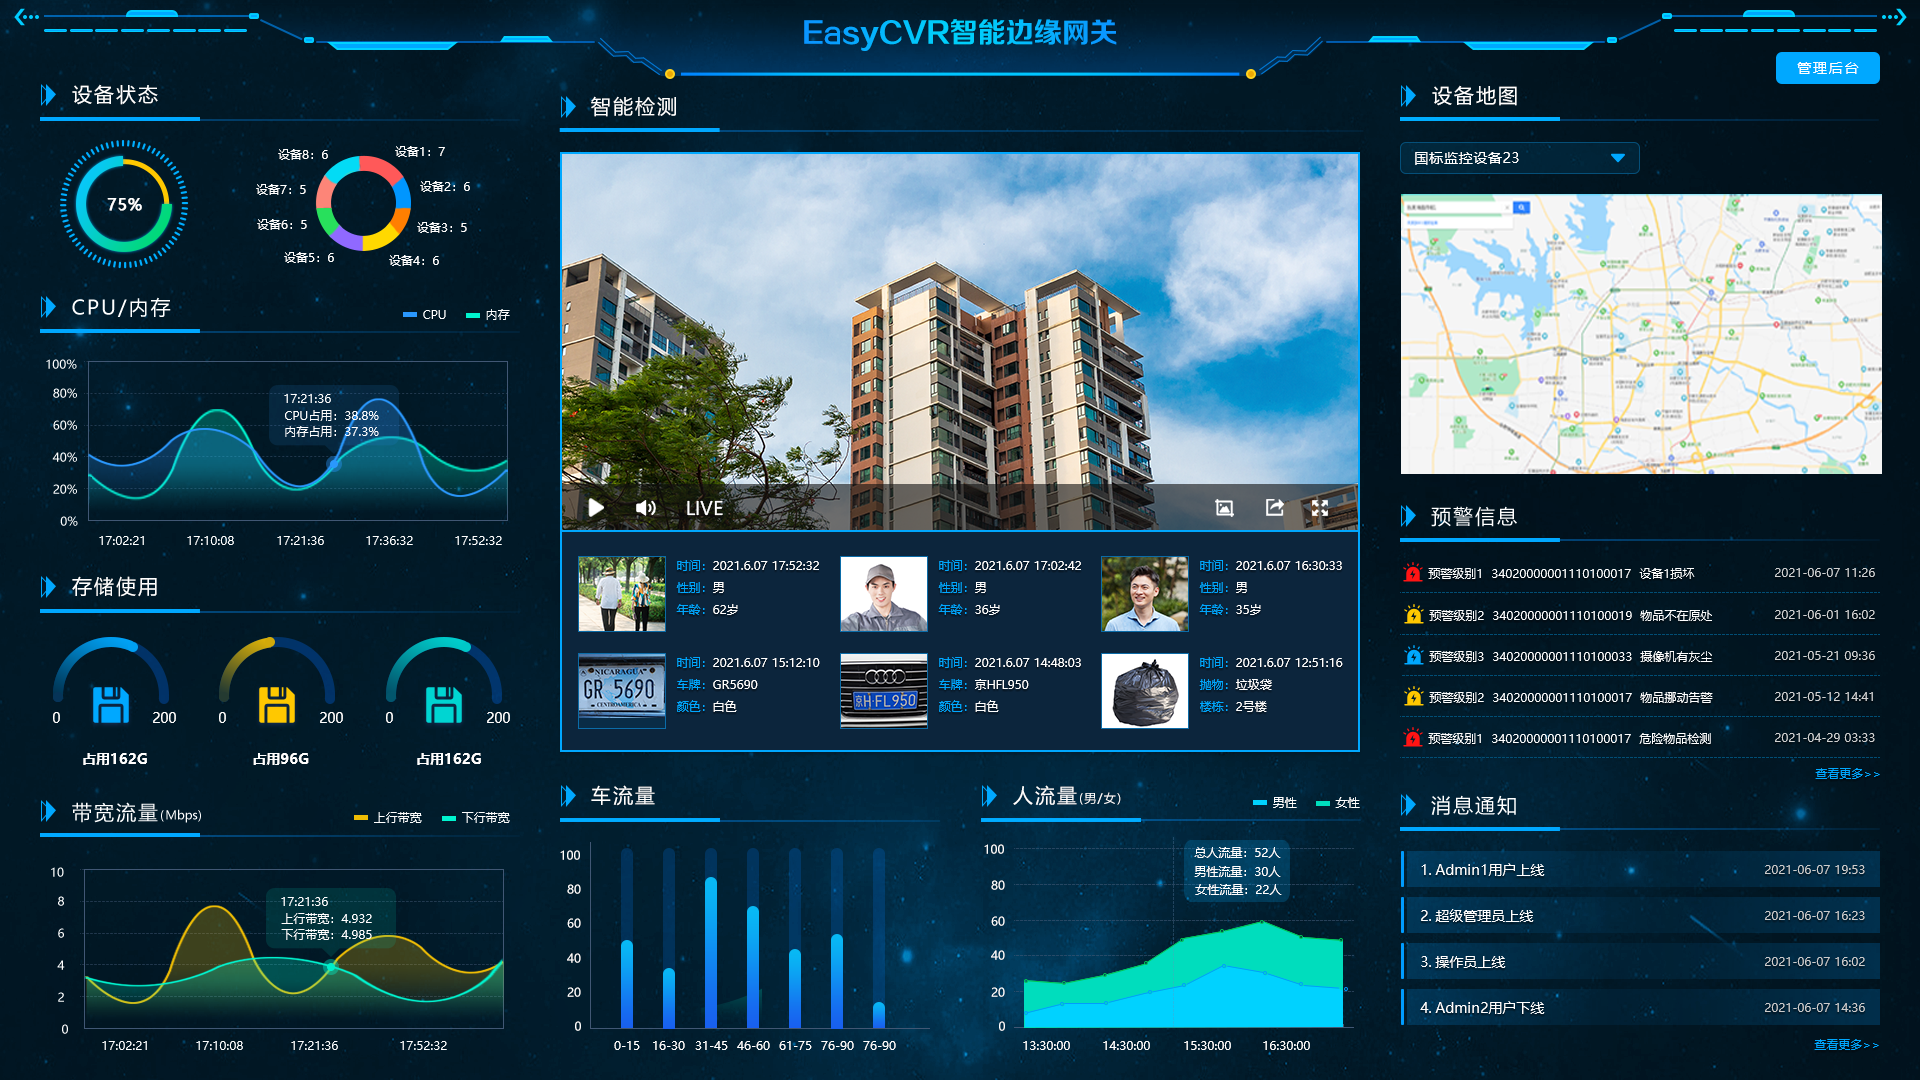Click the 17:21:36 bandwidth chart data point
1920x1080 pixels.
(x=331, y=967)
